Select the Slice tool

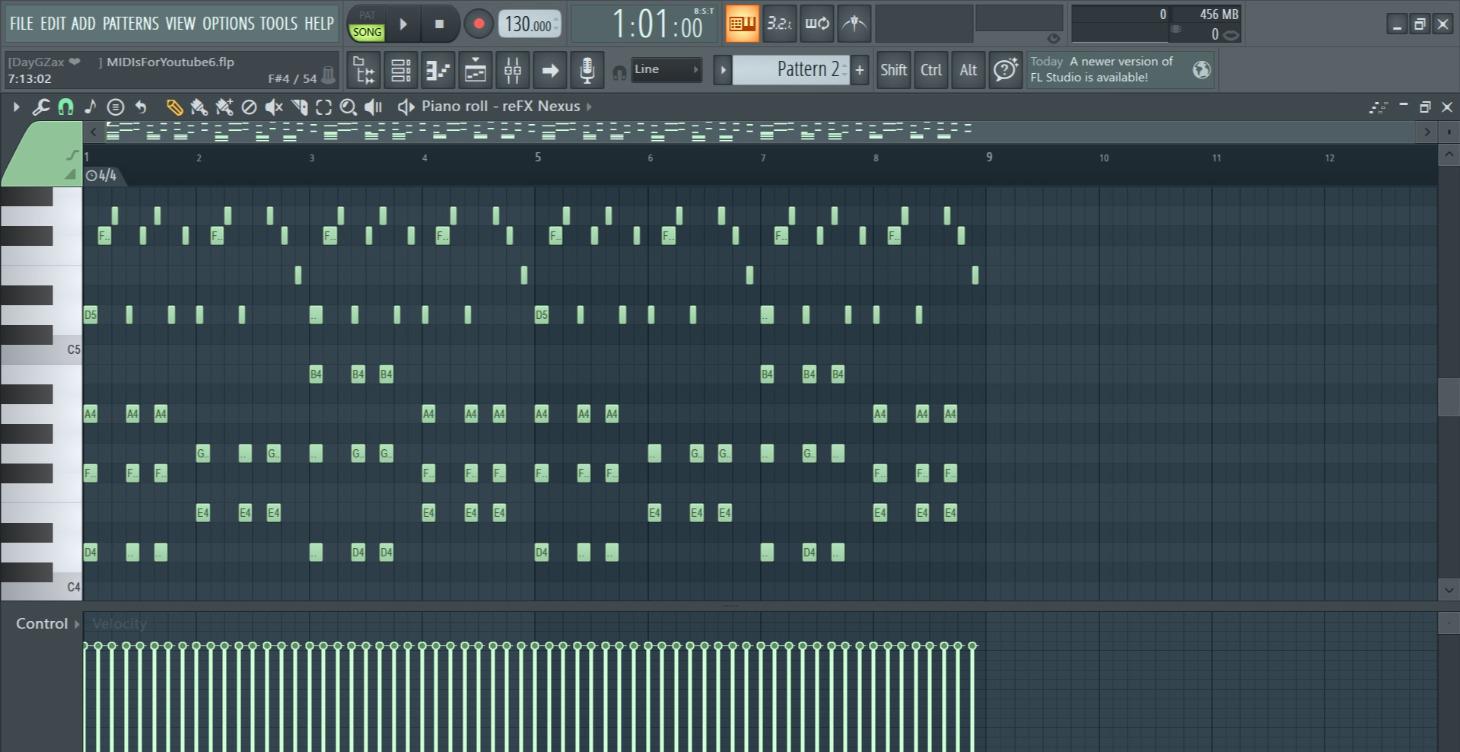click(x=299, y=107)
